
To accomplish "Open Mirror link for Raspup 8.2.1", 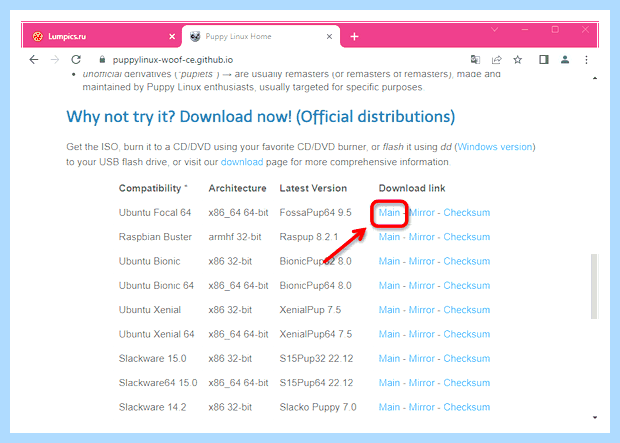I will click(x=422, y=237).
